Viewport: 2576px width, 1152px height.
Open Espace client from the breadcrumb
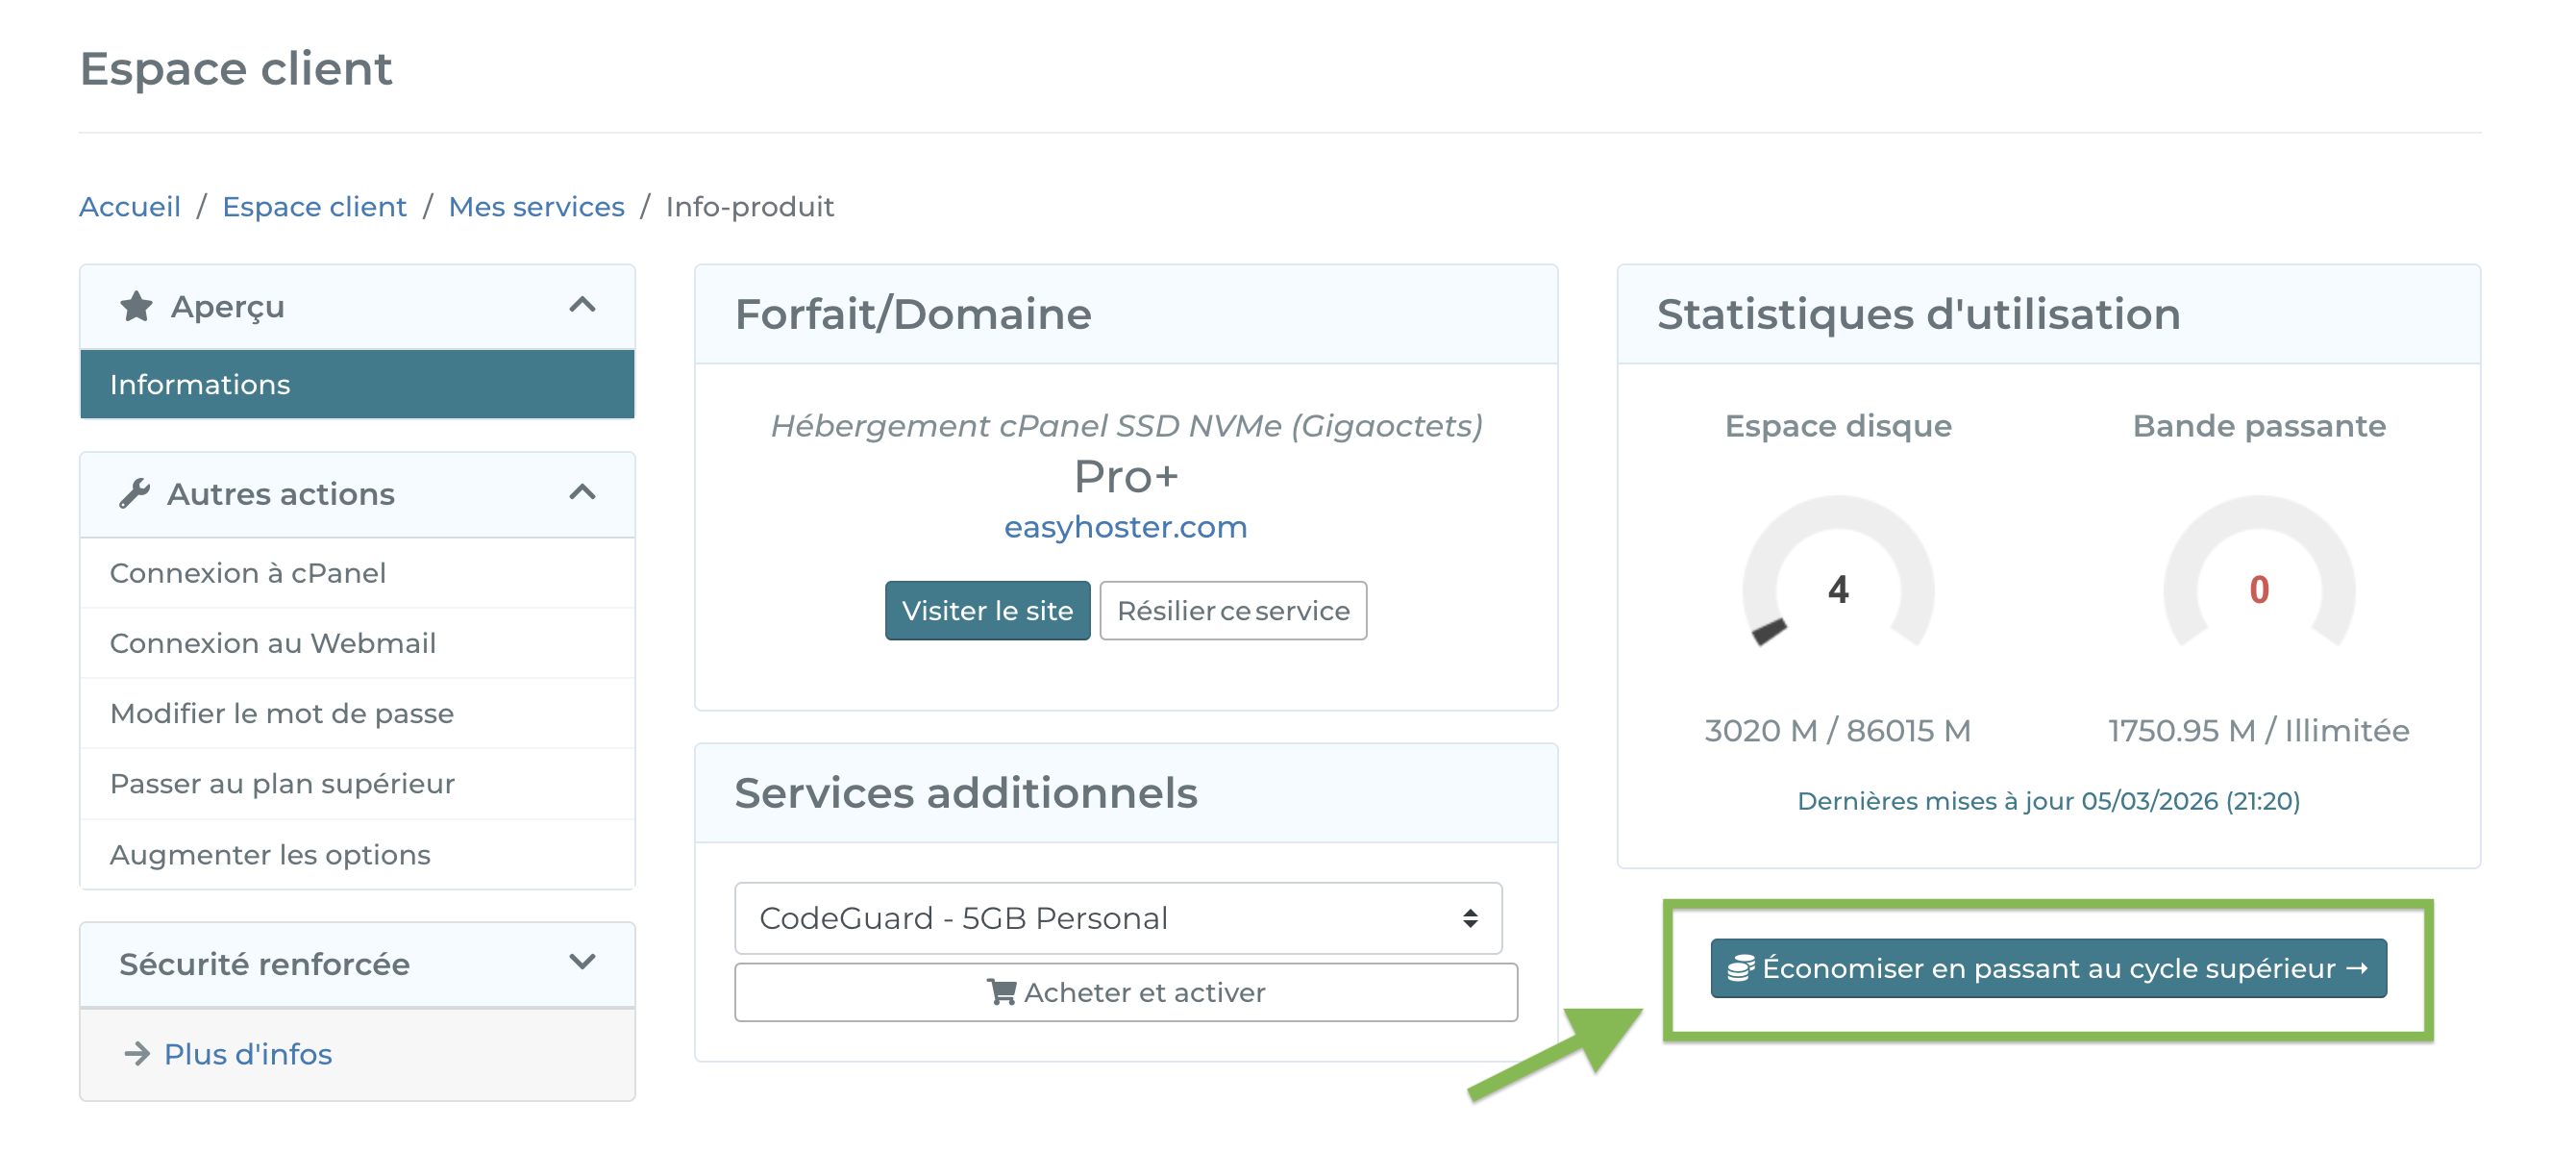coord(314,206)
